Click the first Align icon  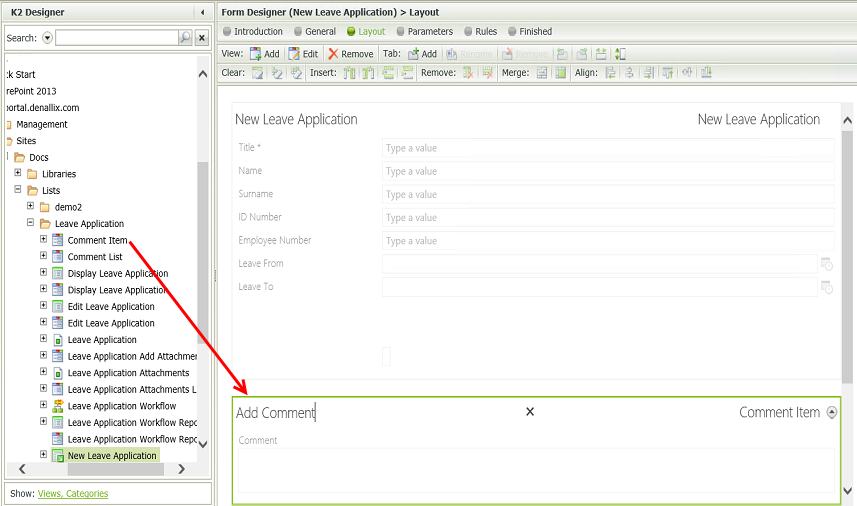(x=610, y=73)
